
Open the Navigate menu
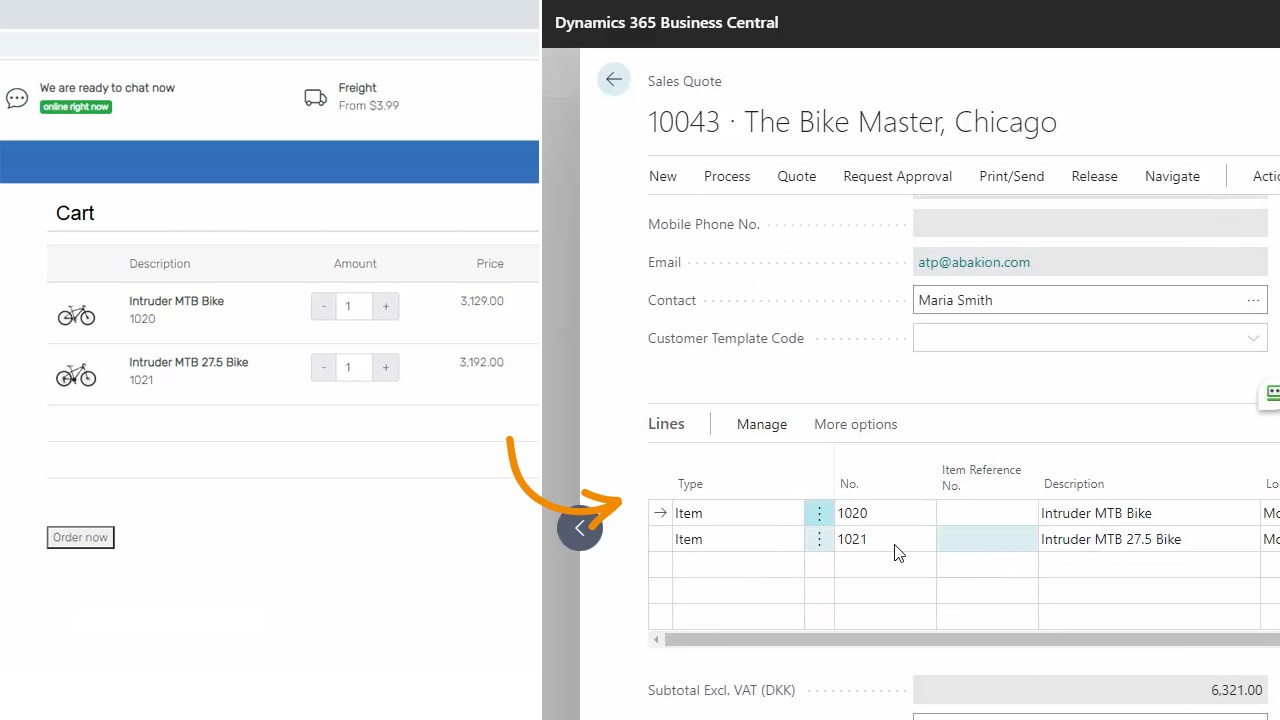pos(1172,176)
